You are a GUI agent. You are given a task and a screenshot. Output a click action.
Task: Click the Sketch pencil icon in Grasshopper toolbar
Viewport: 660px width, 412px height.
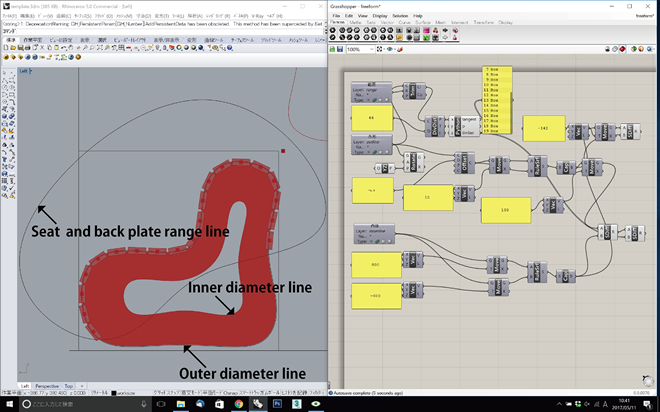point(400,49)
